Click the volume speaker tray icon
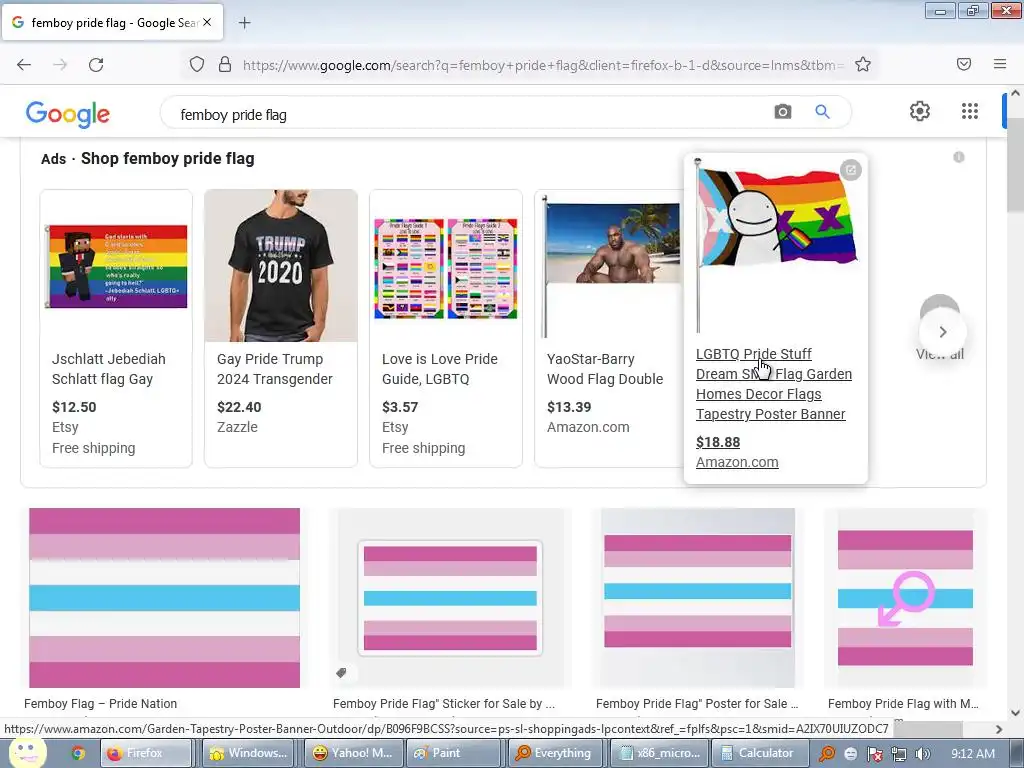Viewport: 1024px width, 768px height. tap(923, 754)
